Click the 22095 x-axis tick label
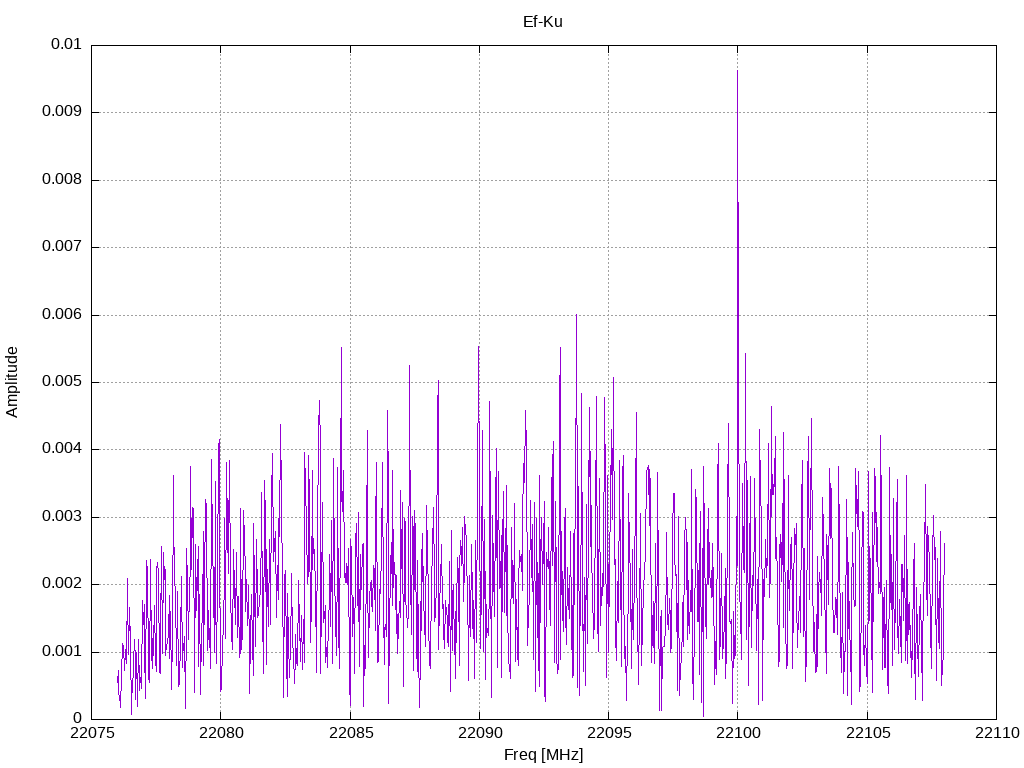 click(x=609, y=733)
